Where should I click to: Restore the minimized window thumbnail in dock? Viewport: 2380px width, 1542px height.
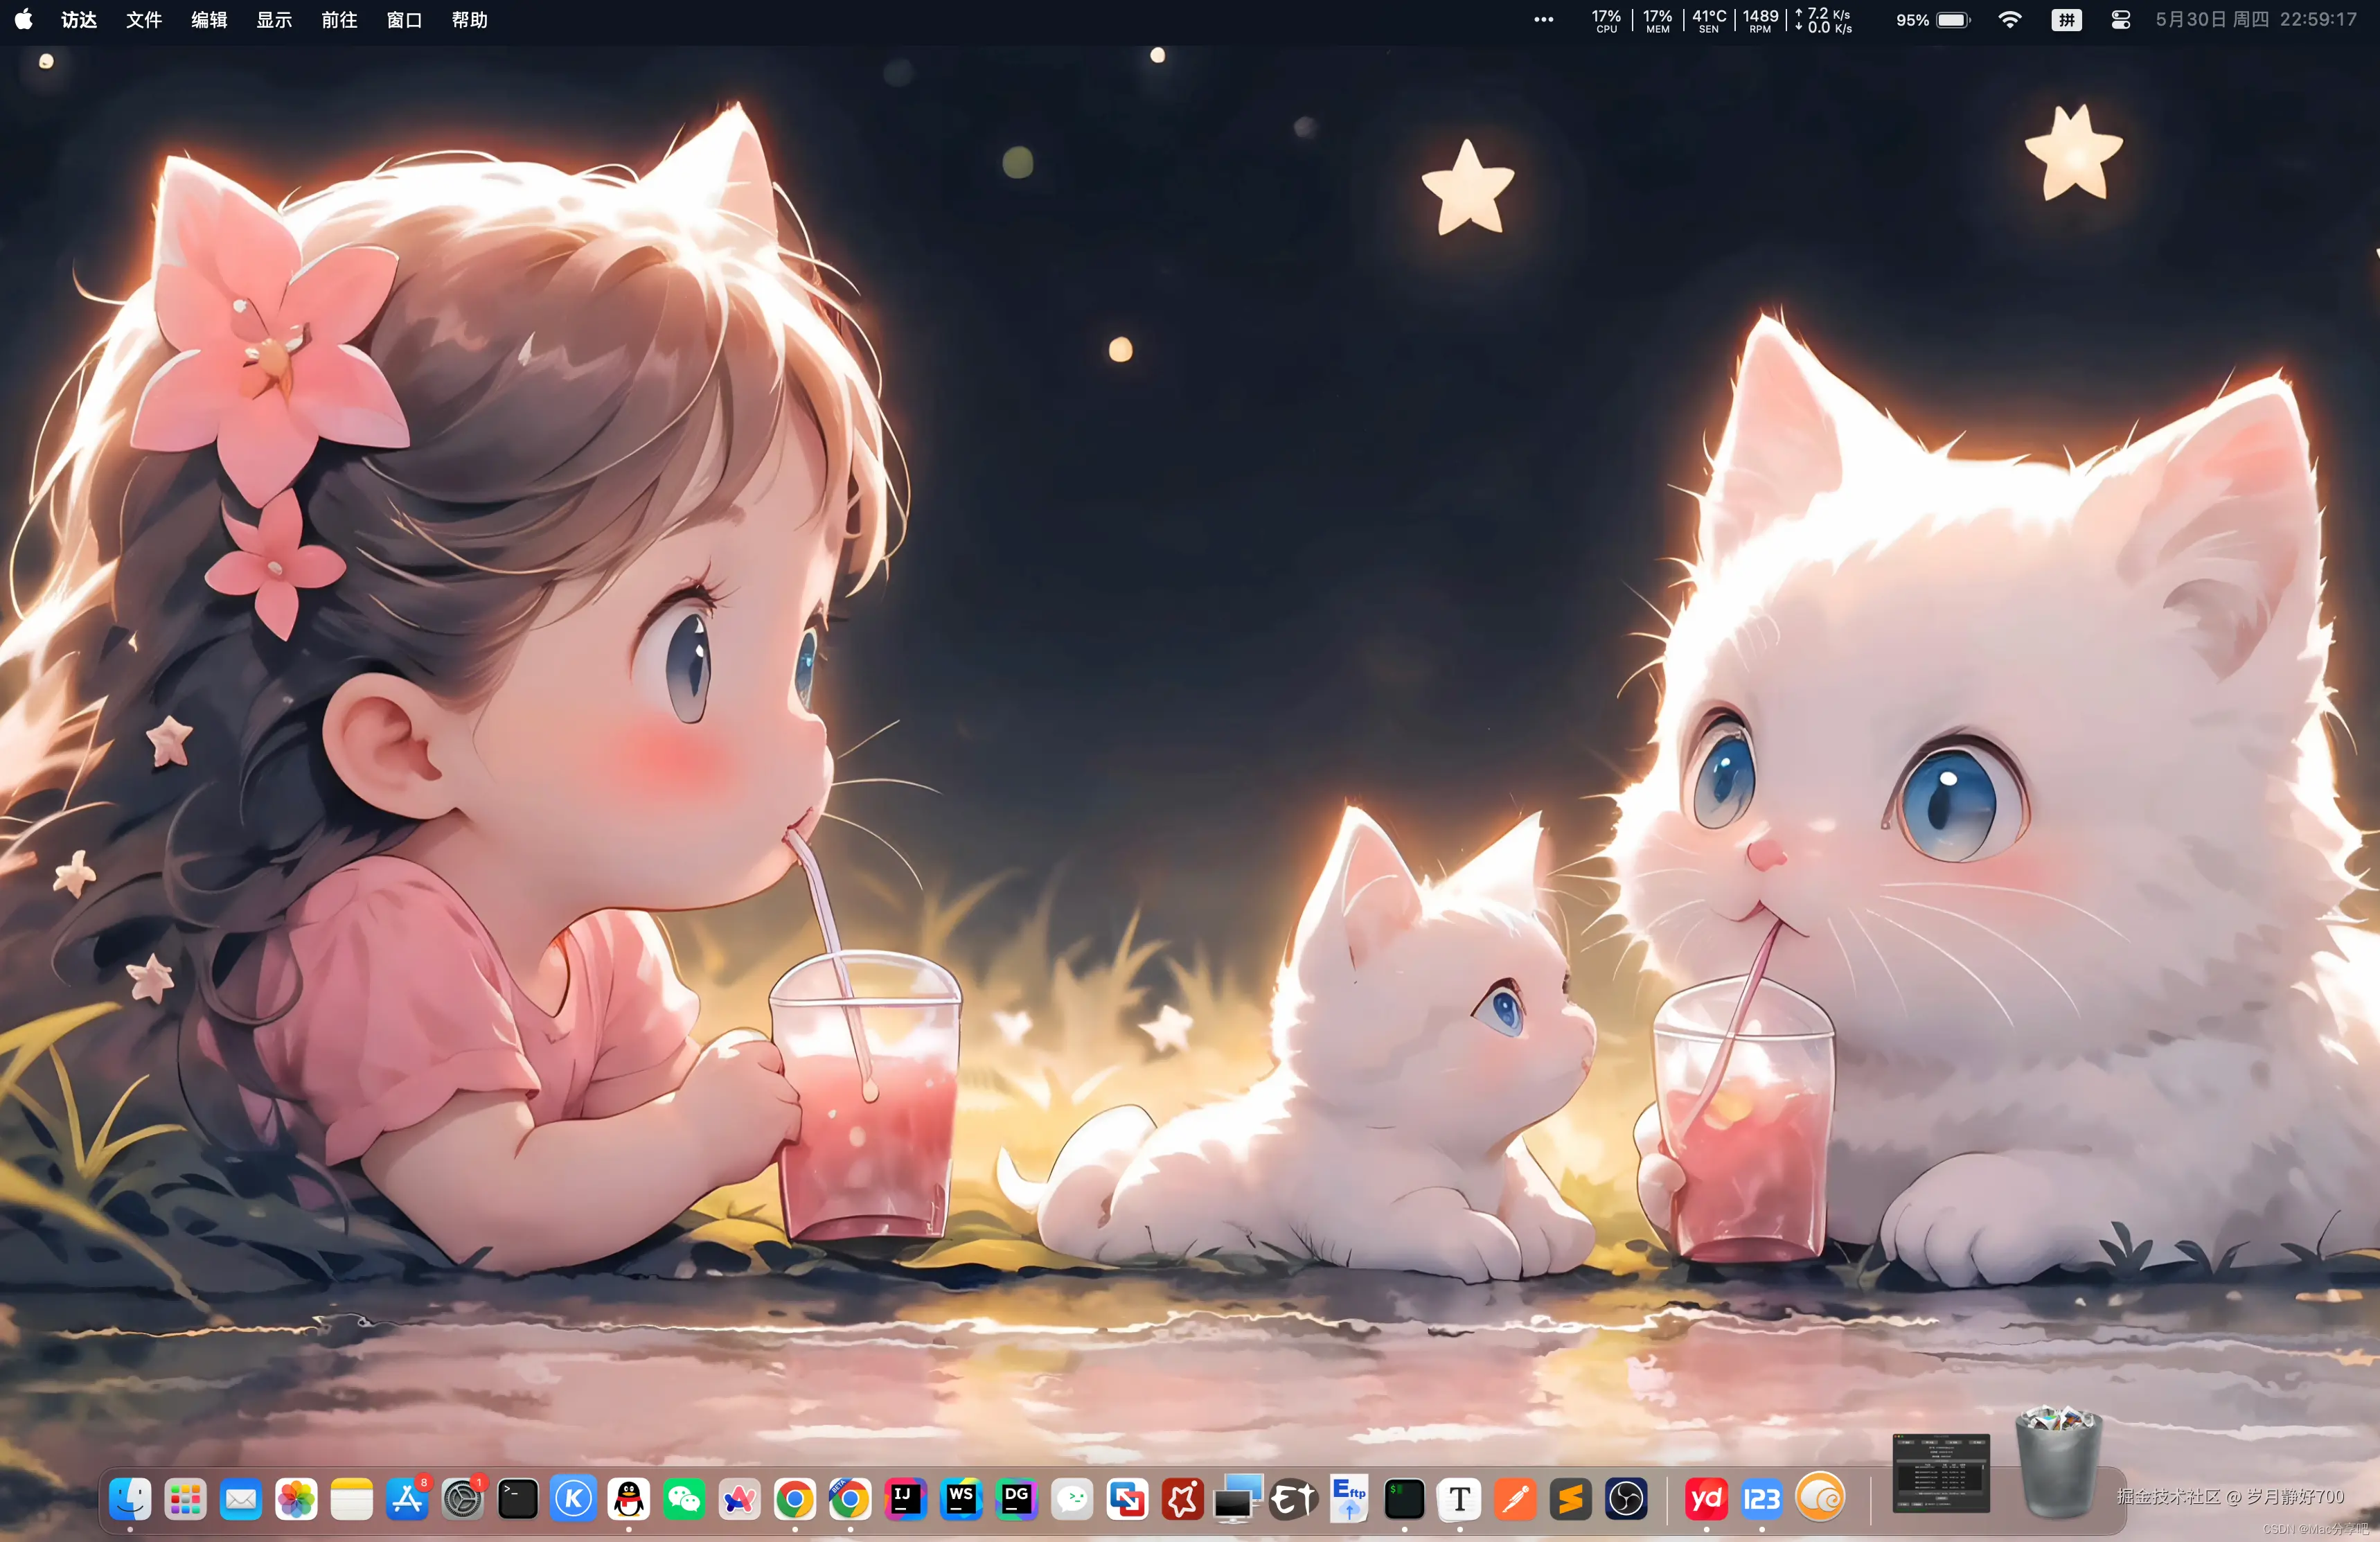1940,1473
